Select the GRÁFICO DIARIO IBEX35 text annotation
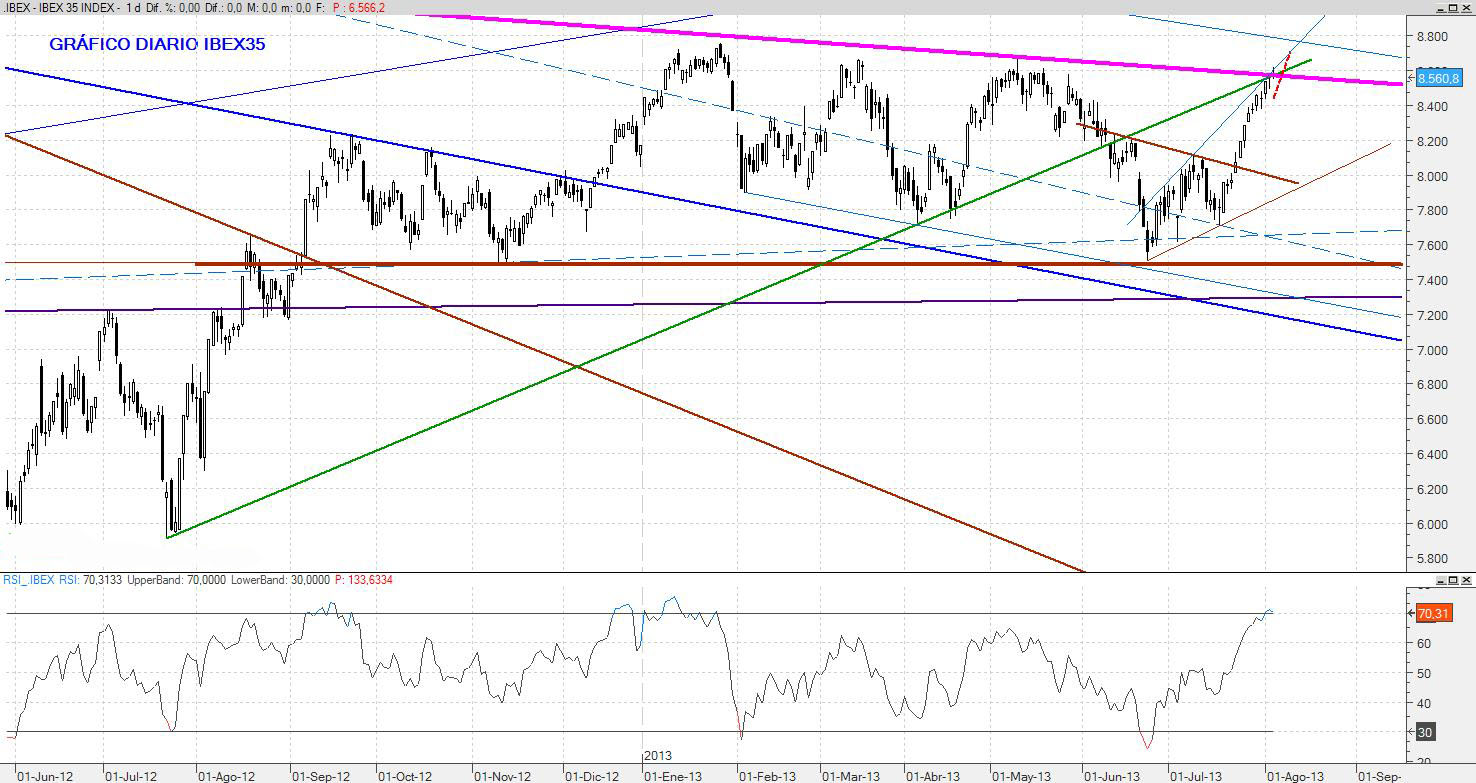This screenshot has height=783, width=1476. pos(157,44)
